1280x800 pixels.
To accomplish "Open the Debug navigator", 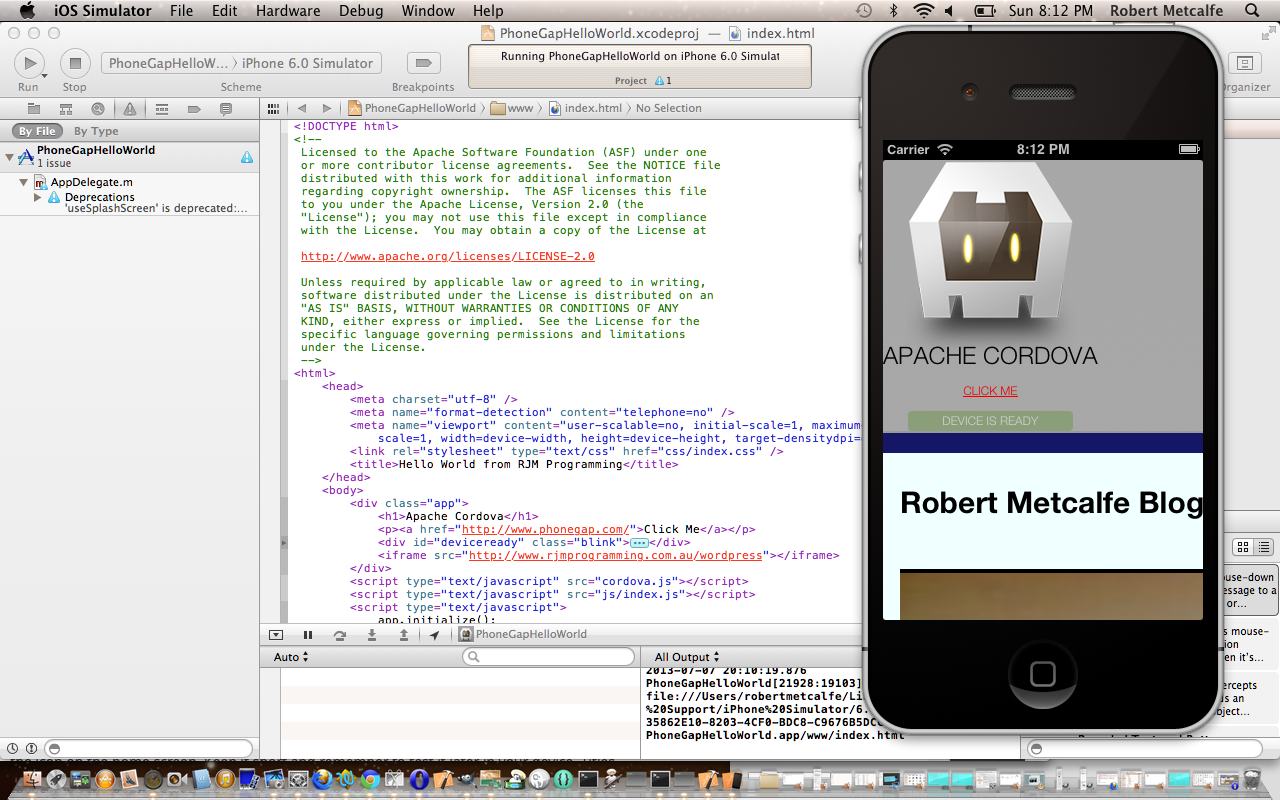I will click(x=161, y=109).
